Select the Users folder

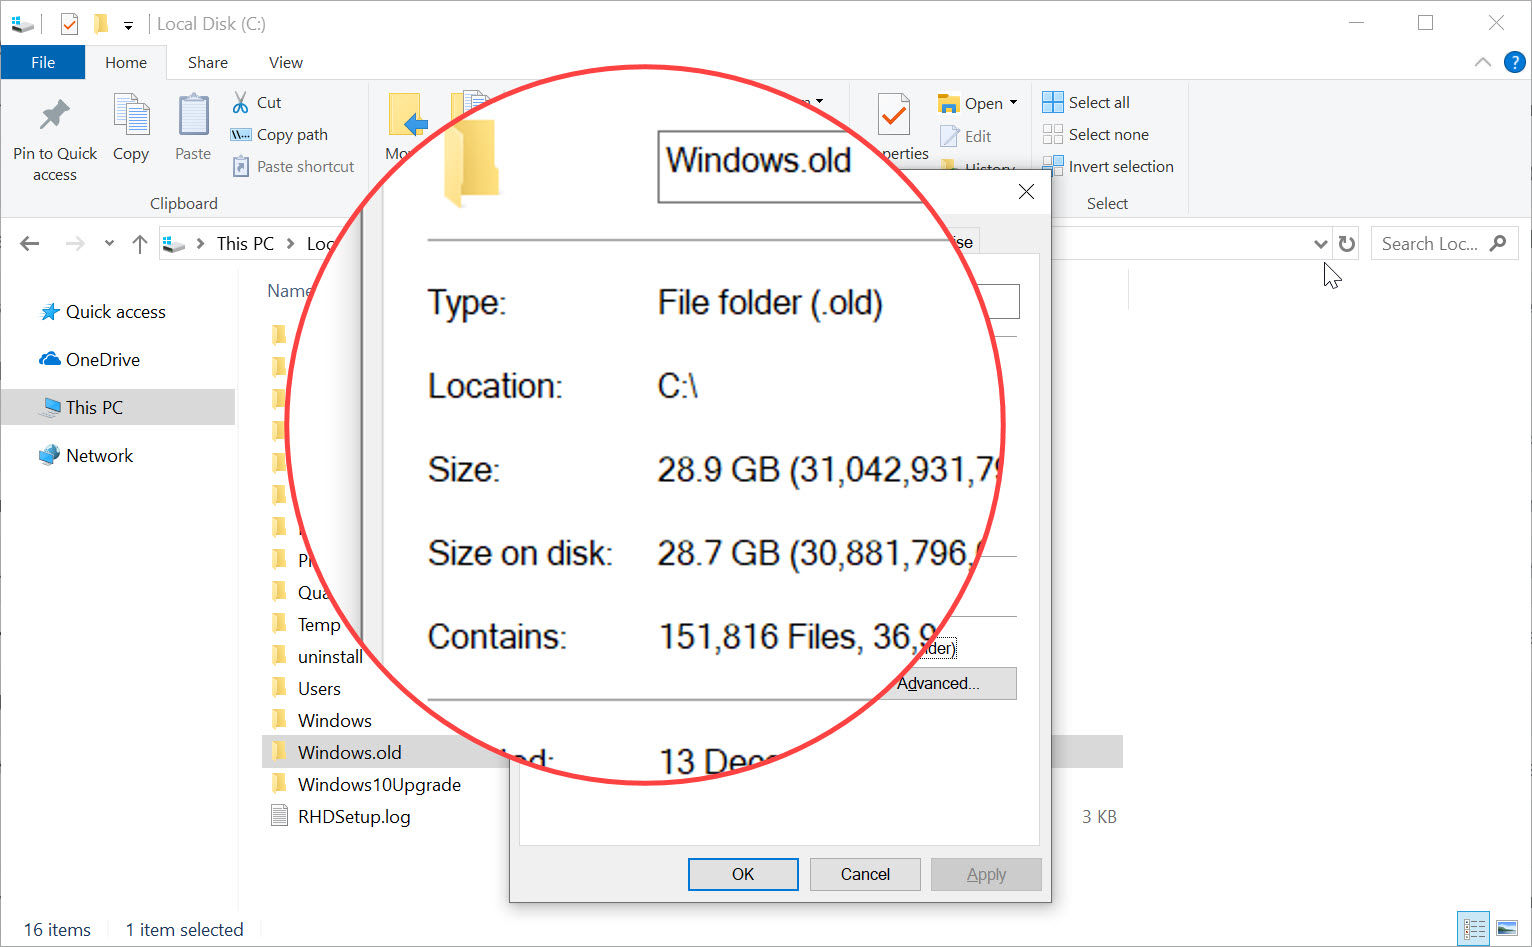click(319, 689)
